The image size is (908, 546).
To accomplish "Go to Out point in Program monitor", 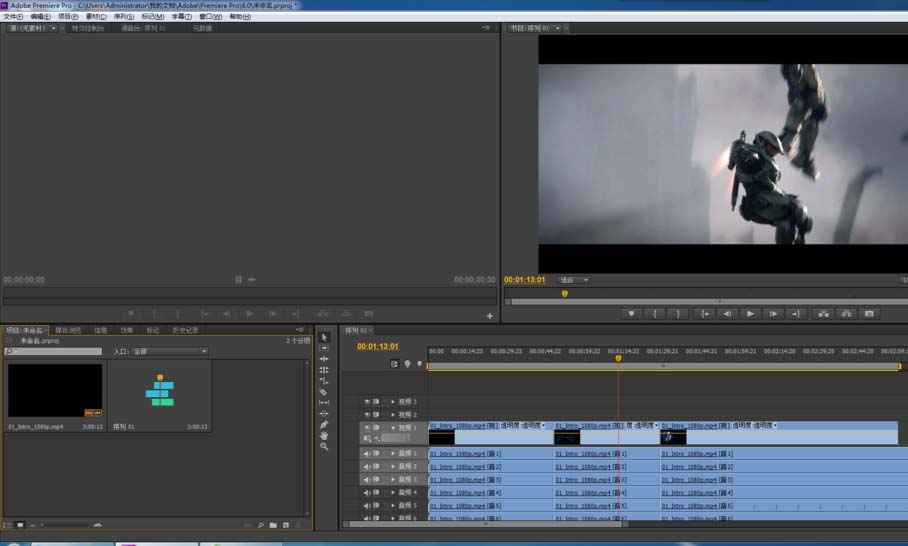I will coord(796,314).
